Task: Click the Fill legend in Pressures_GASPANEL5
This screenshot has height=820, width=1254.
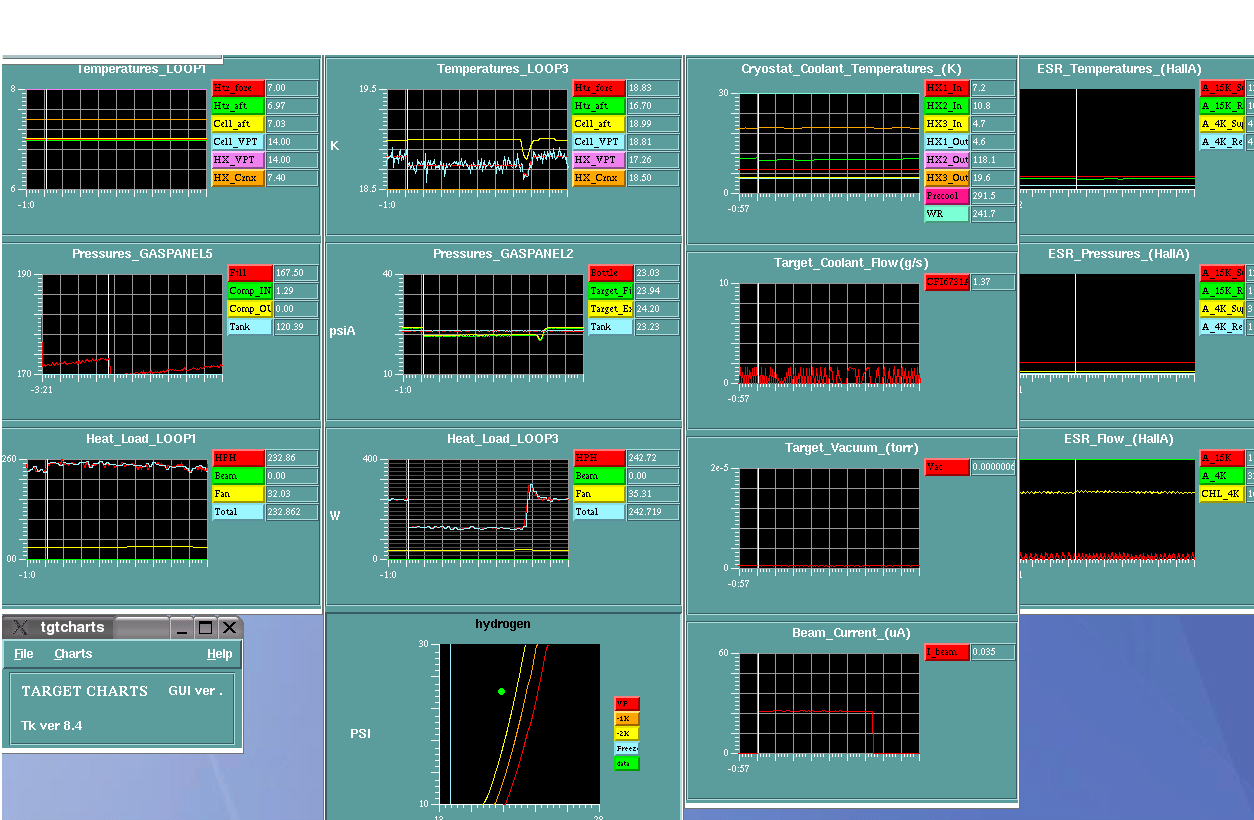Action: tap(250, 273)
